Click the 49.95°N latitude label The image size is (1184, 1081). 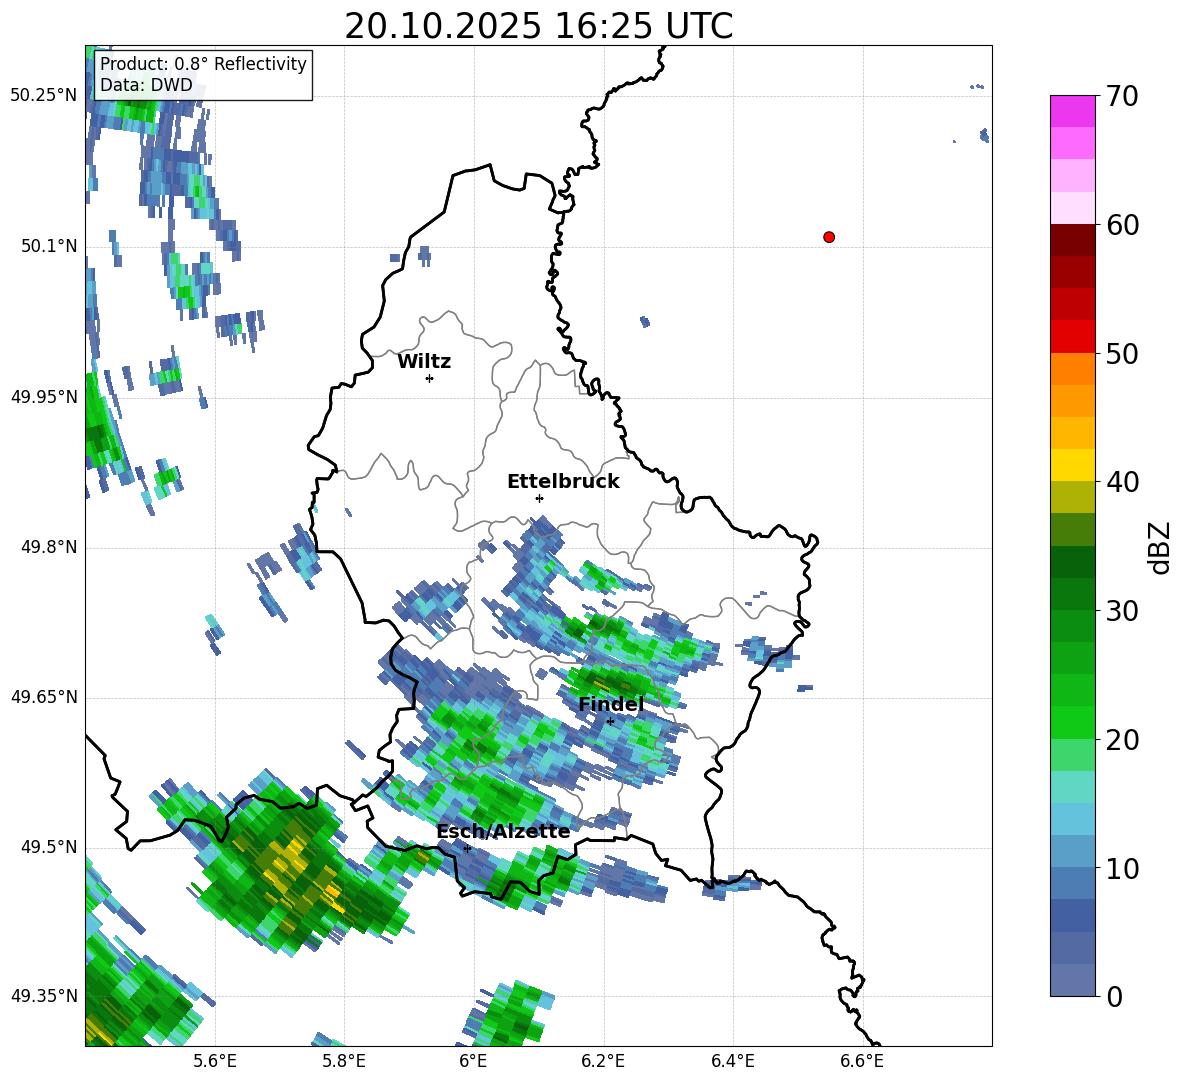[44, 396]
